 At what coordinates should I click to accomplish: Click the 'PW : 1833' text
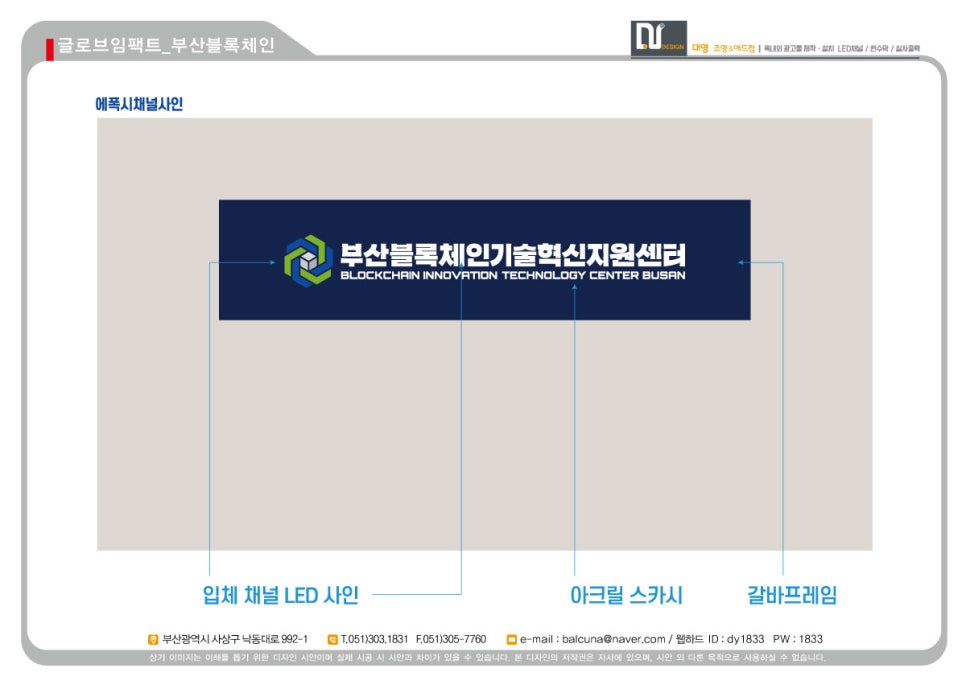pos(798,639)
